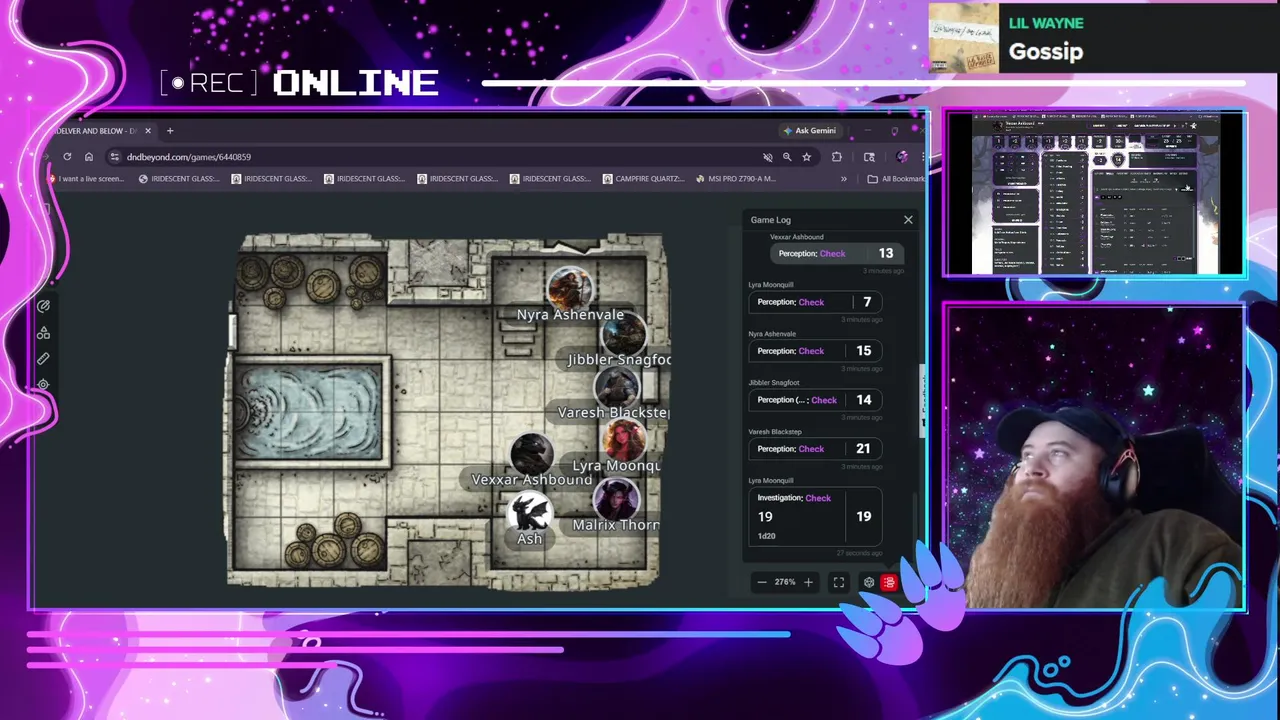This screenshot has height=720, width=1280.
Task: Bookmark this page with star icon
Action: tap(806, 157)
